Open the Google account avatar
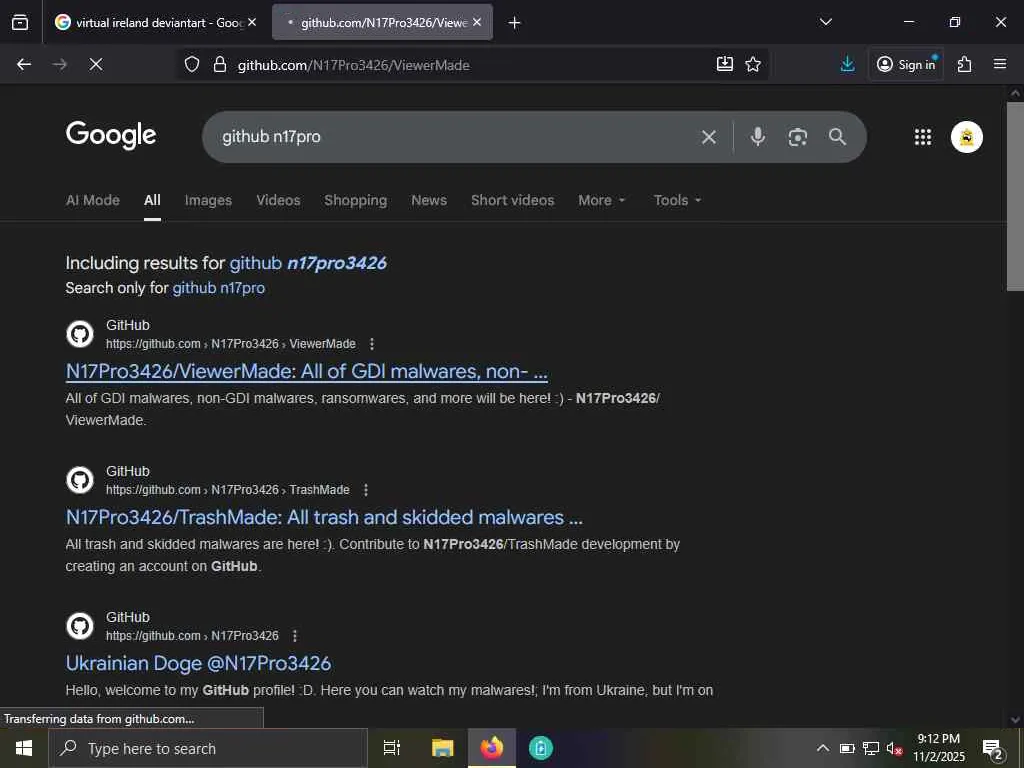 pyautogui.click(x=967, y=137)
